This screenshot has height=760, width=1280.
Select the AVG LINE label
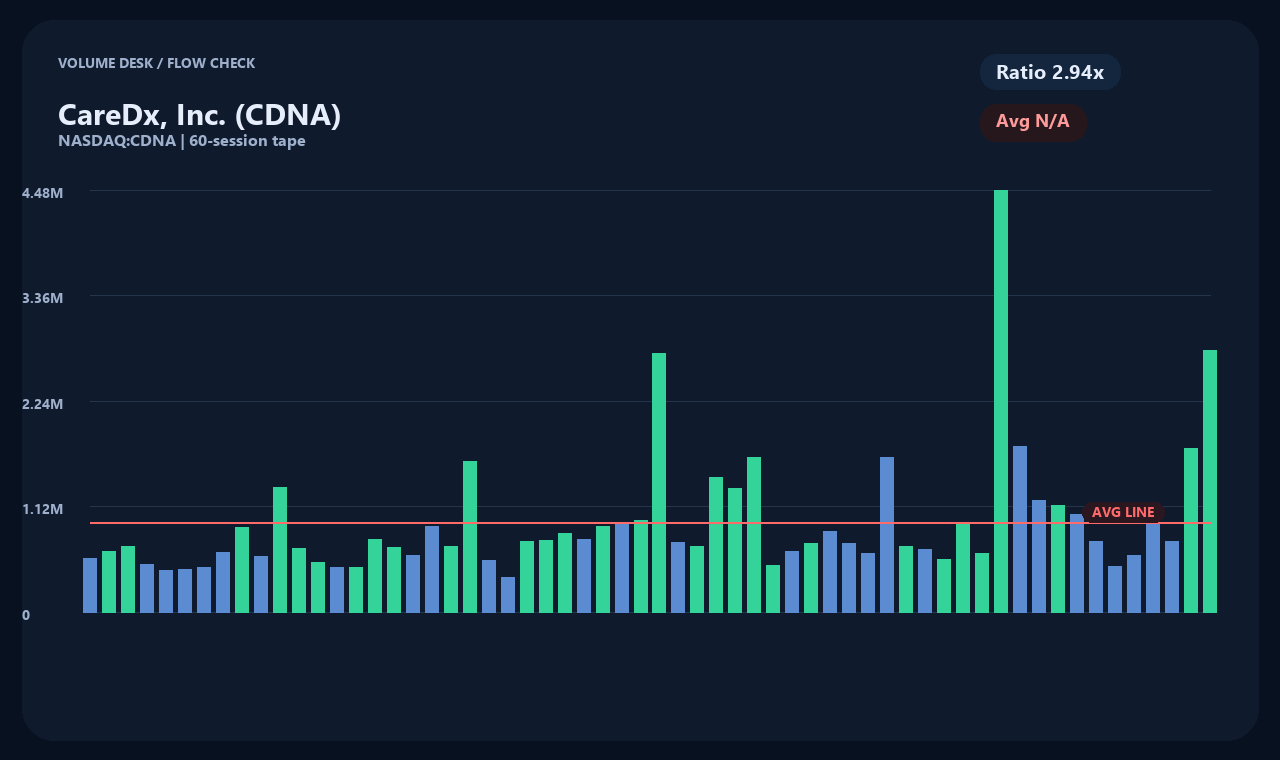click(1123, 512)
